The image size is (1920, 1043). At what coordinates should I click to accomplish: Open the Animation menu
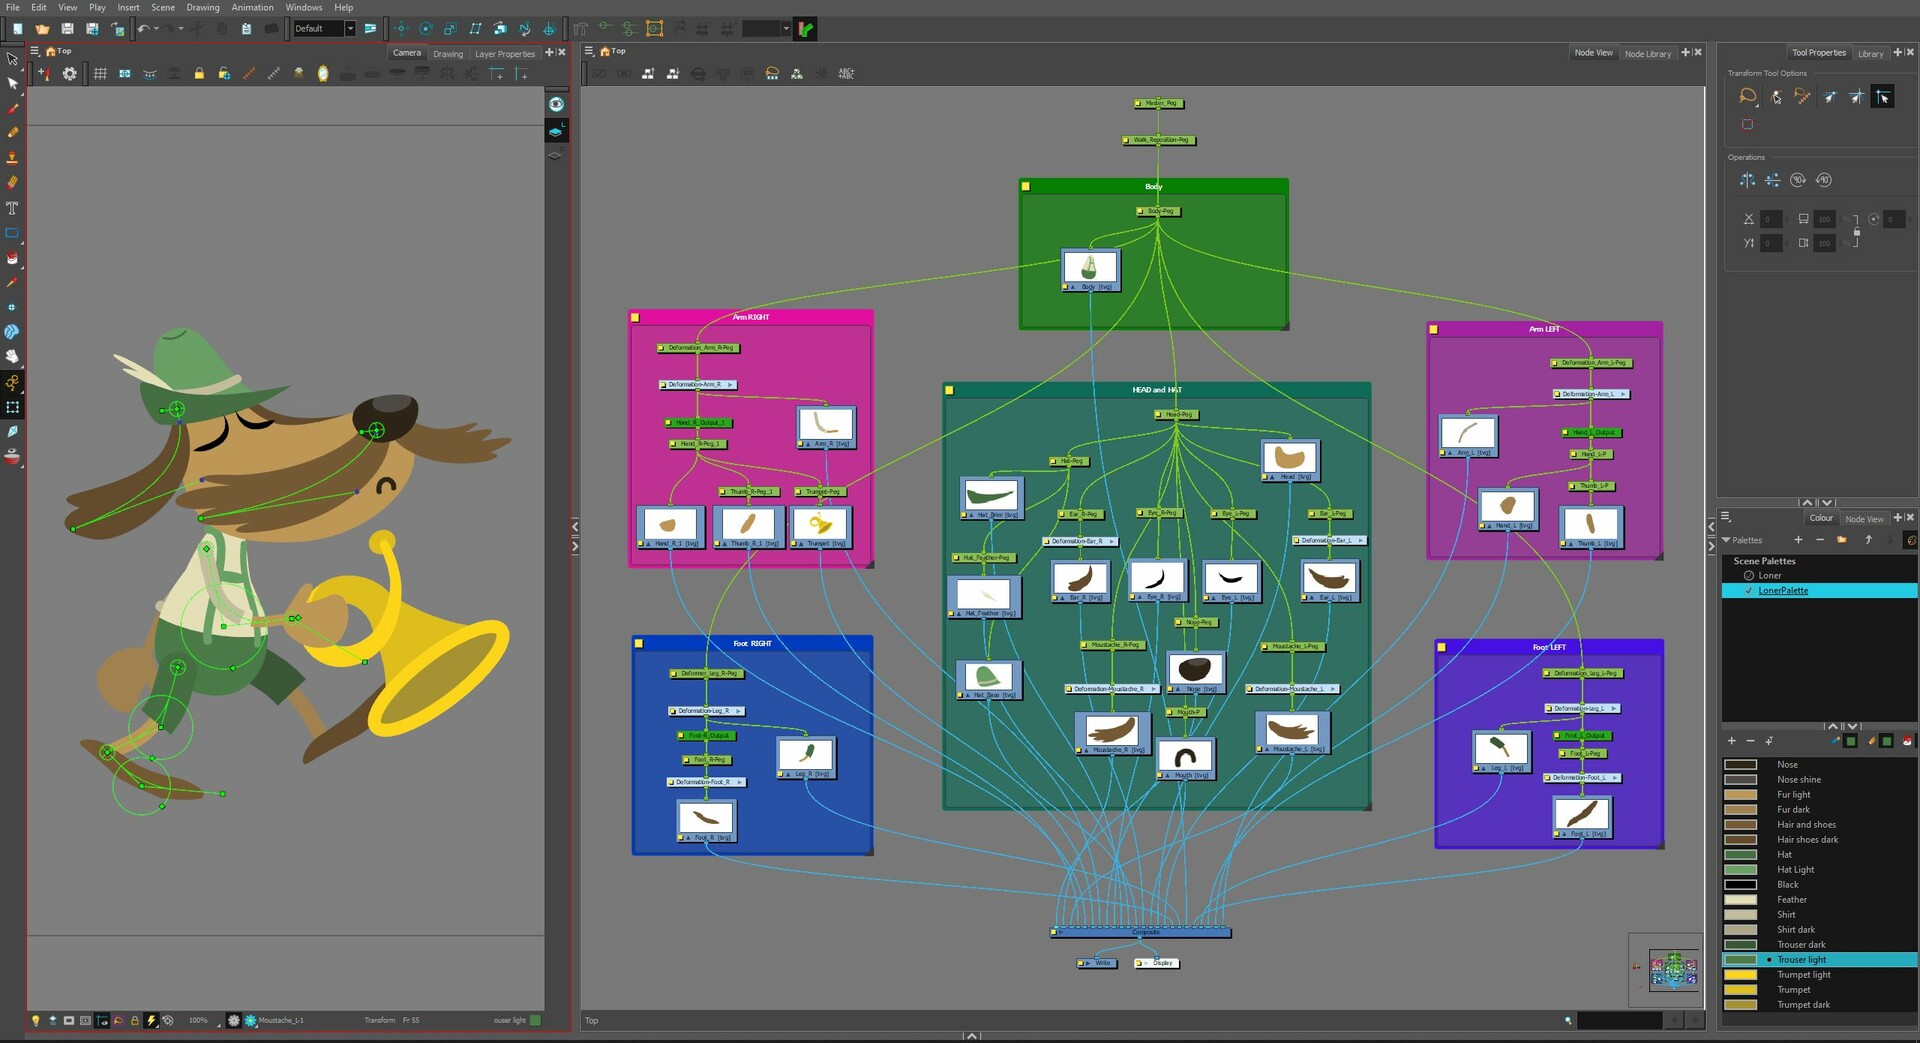point(252,7)
